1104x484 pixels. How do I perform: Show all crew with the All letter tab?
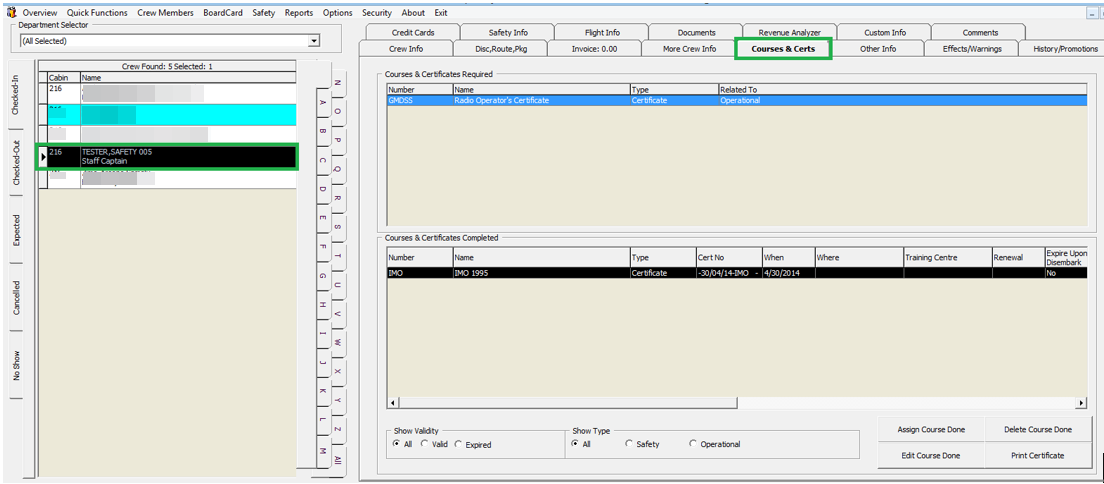click(x=338, y=459)
